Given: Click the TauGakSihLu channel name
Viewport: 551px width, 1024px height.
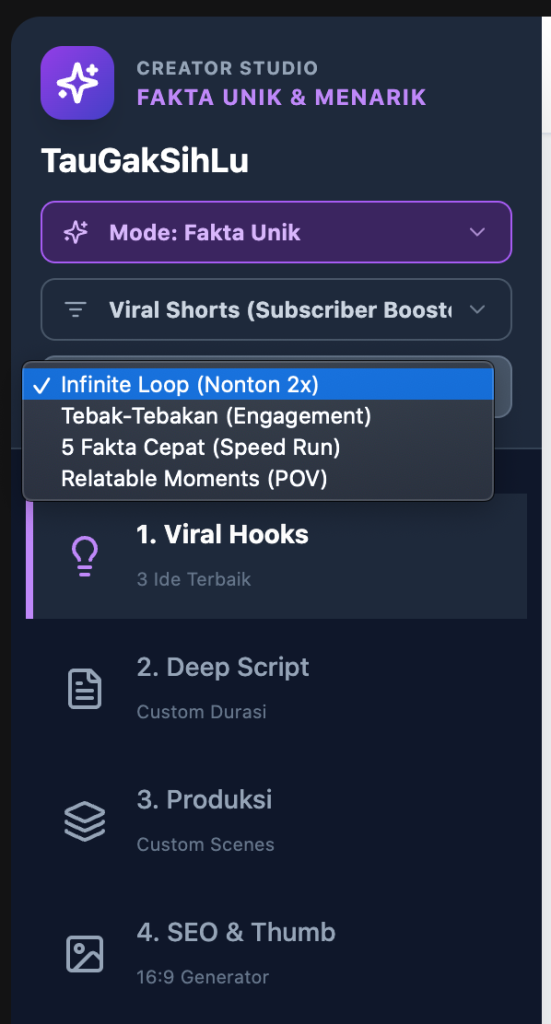Looking at the screenshot, I should [145, 161].
